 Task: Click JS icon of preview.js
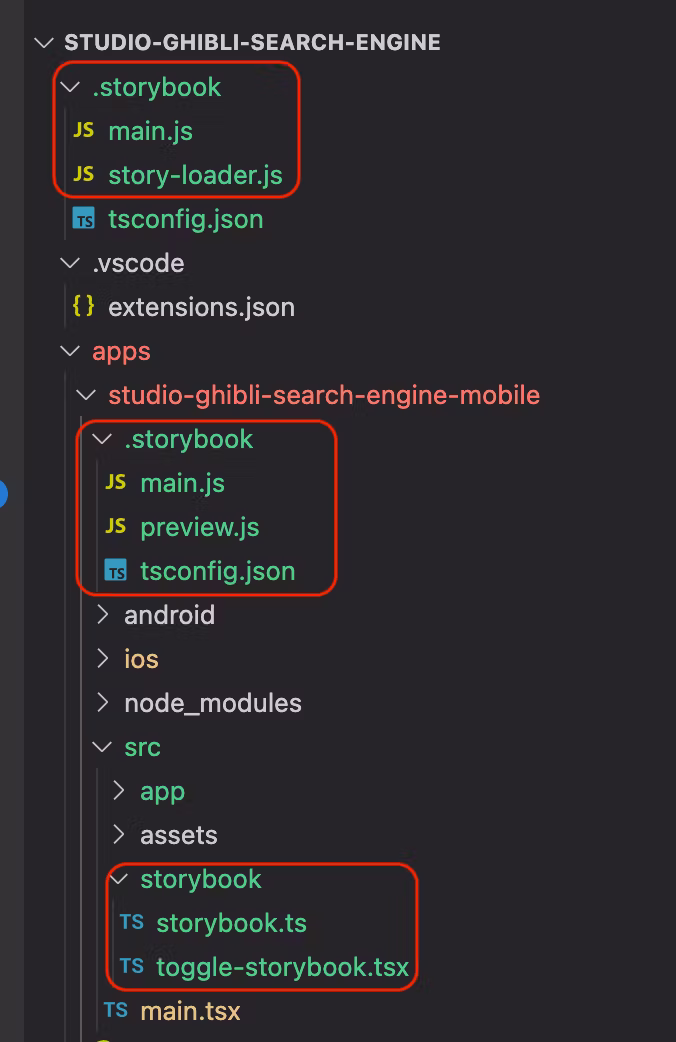point(116,527)
